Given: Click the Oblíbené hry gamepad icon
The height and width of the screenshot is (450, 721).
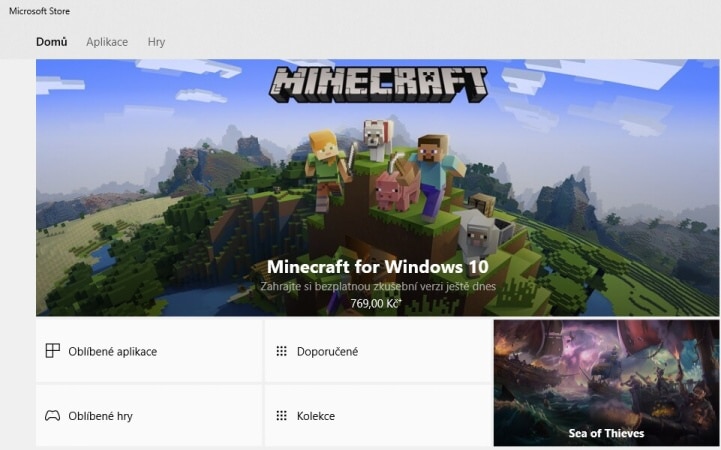Looking at the screenshot, I should click(x=52, y=416).
